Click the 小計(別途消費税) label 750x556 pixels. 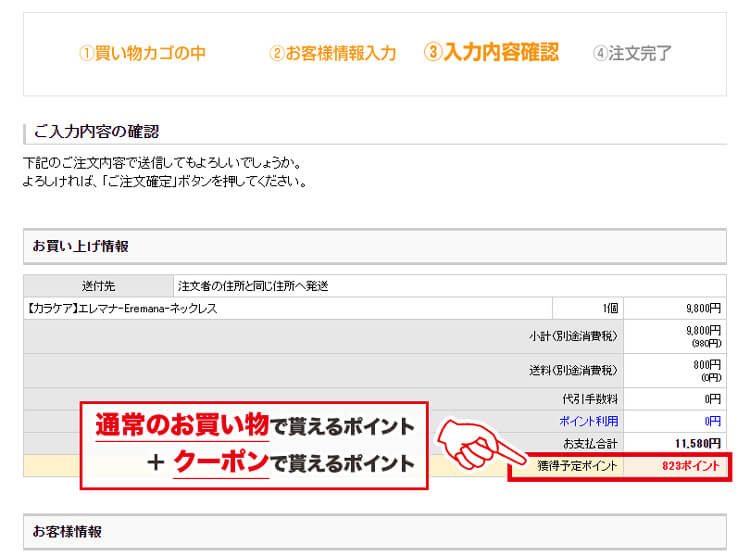coord(573,336)
